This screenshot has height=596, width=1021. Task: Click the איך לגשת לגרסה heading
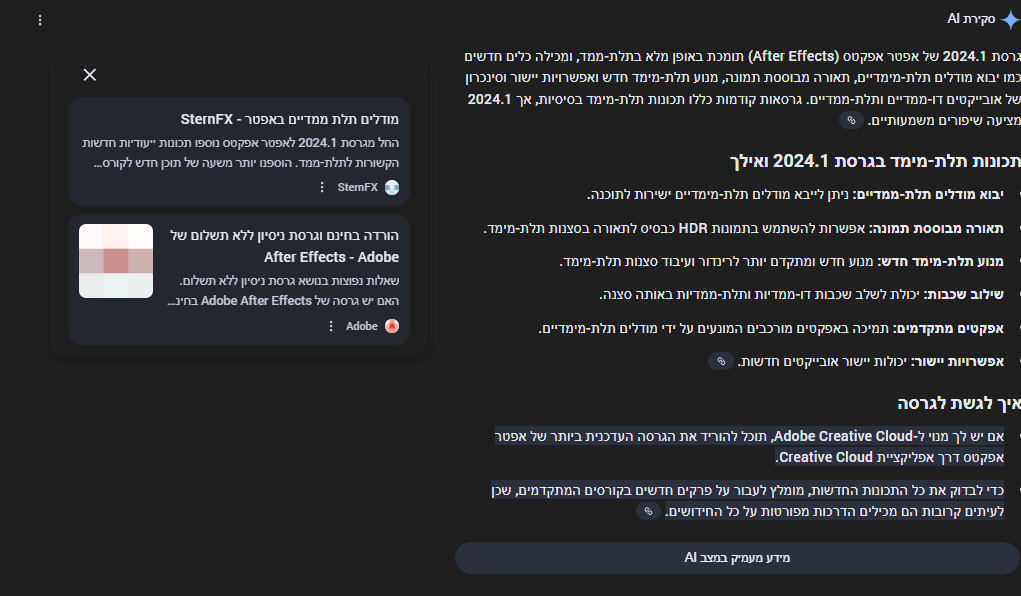959,403
